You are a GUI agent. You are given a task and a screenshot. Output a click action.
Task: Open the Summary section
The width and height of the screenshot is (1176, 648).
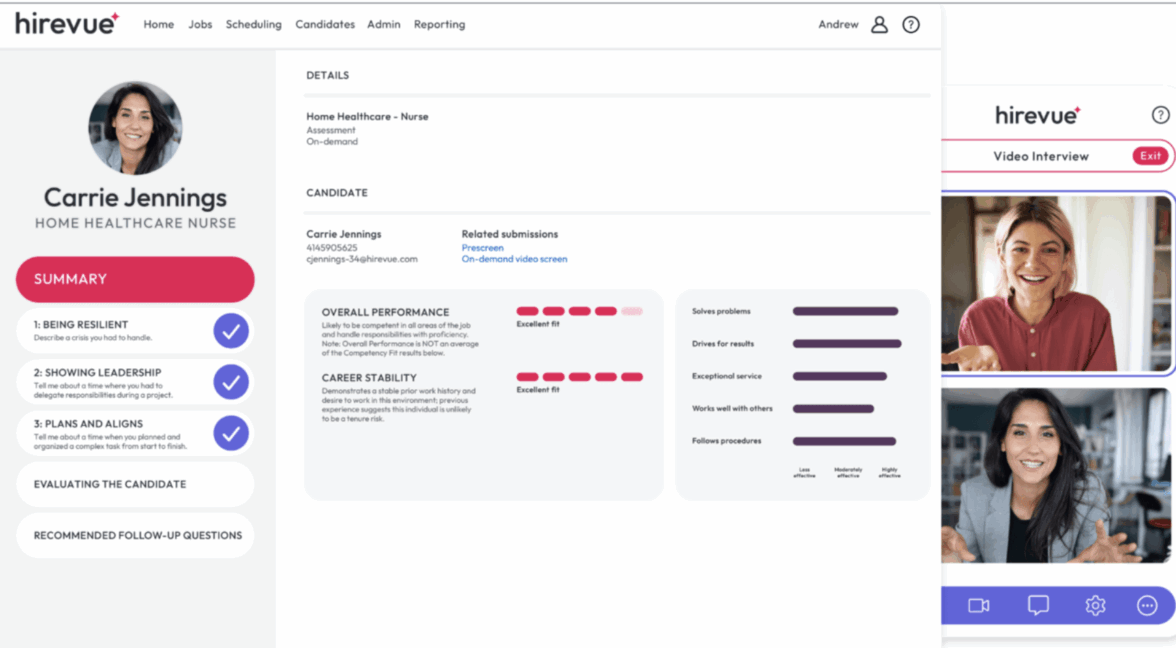click(135, 279)
